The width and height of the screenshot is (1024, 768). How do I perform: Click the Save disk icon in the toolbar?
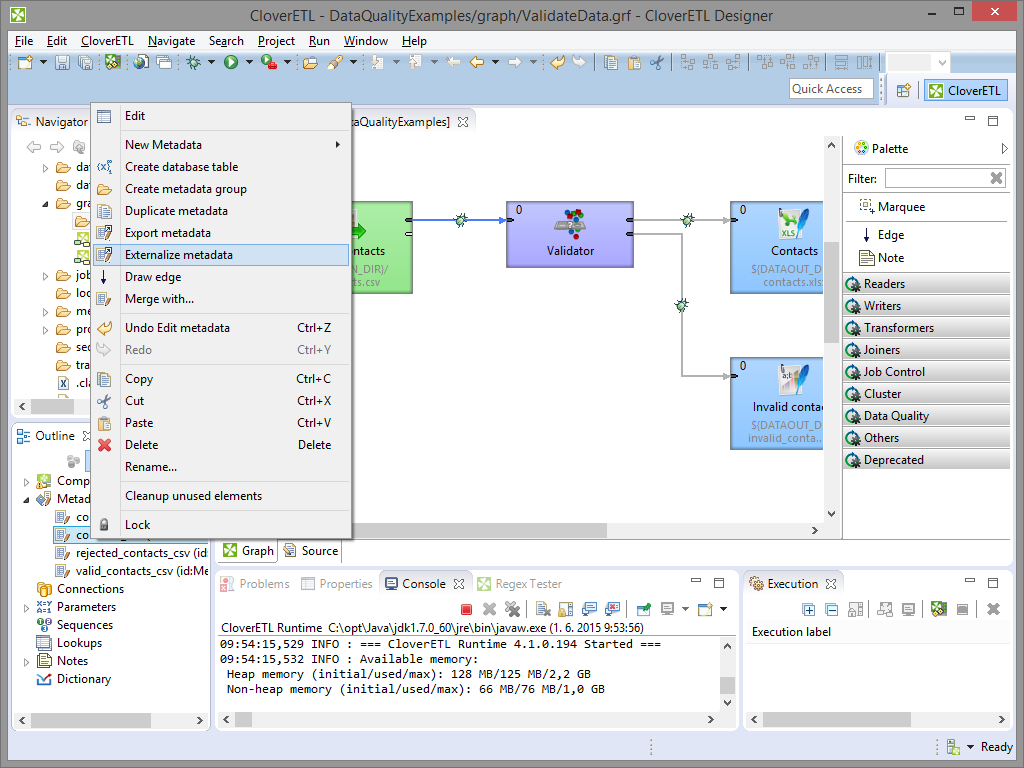[x=62, y=63]
